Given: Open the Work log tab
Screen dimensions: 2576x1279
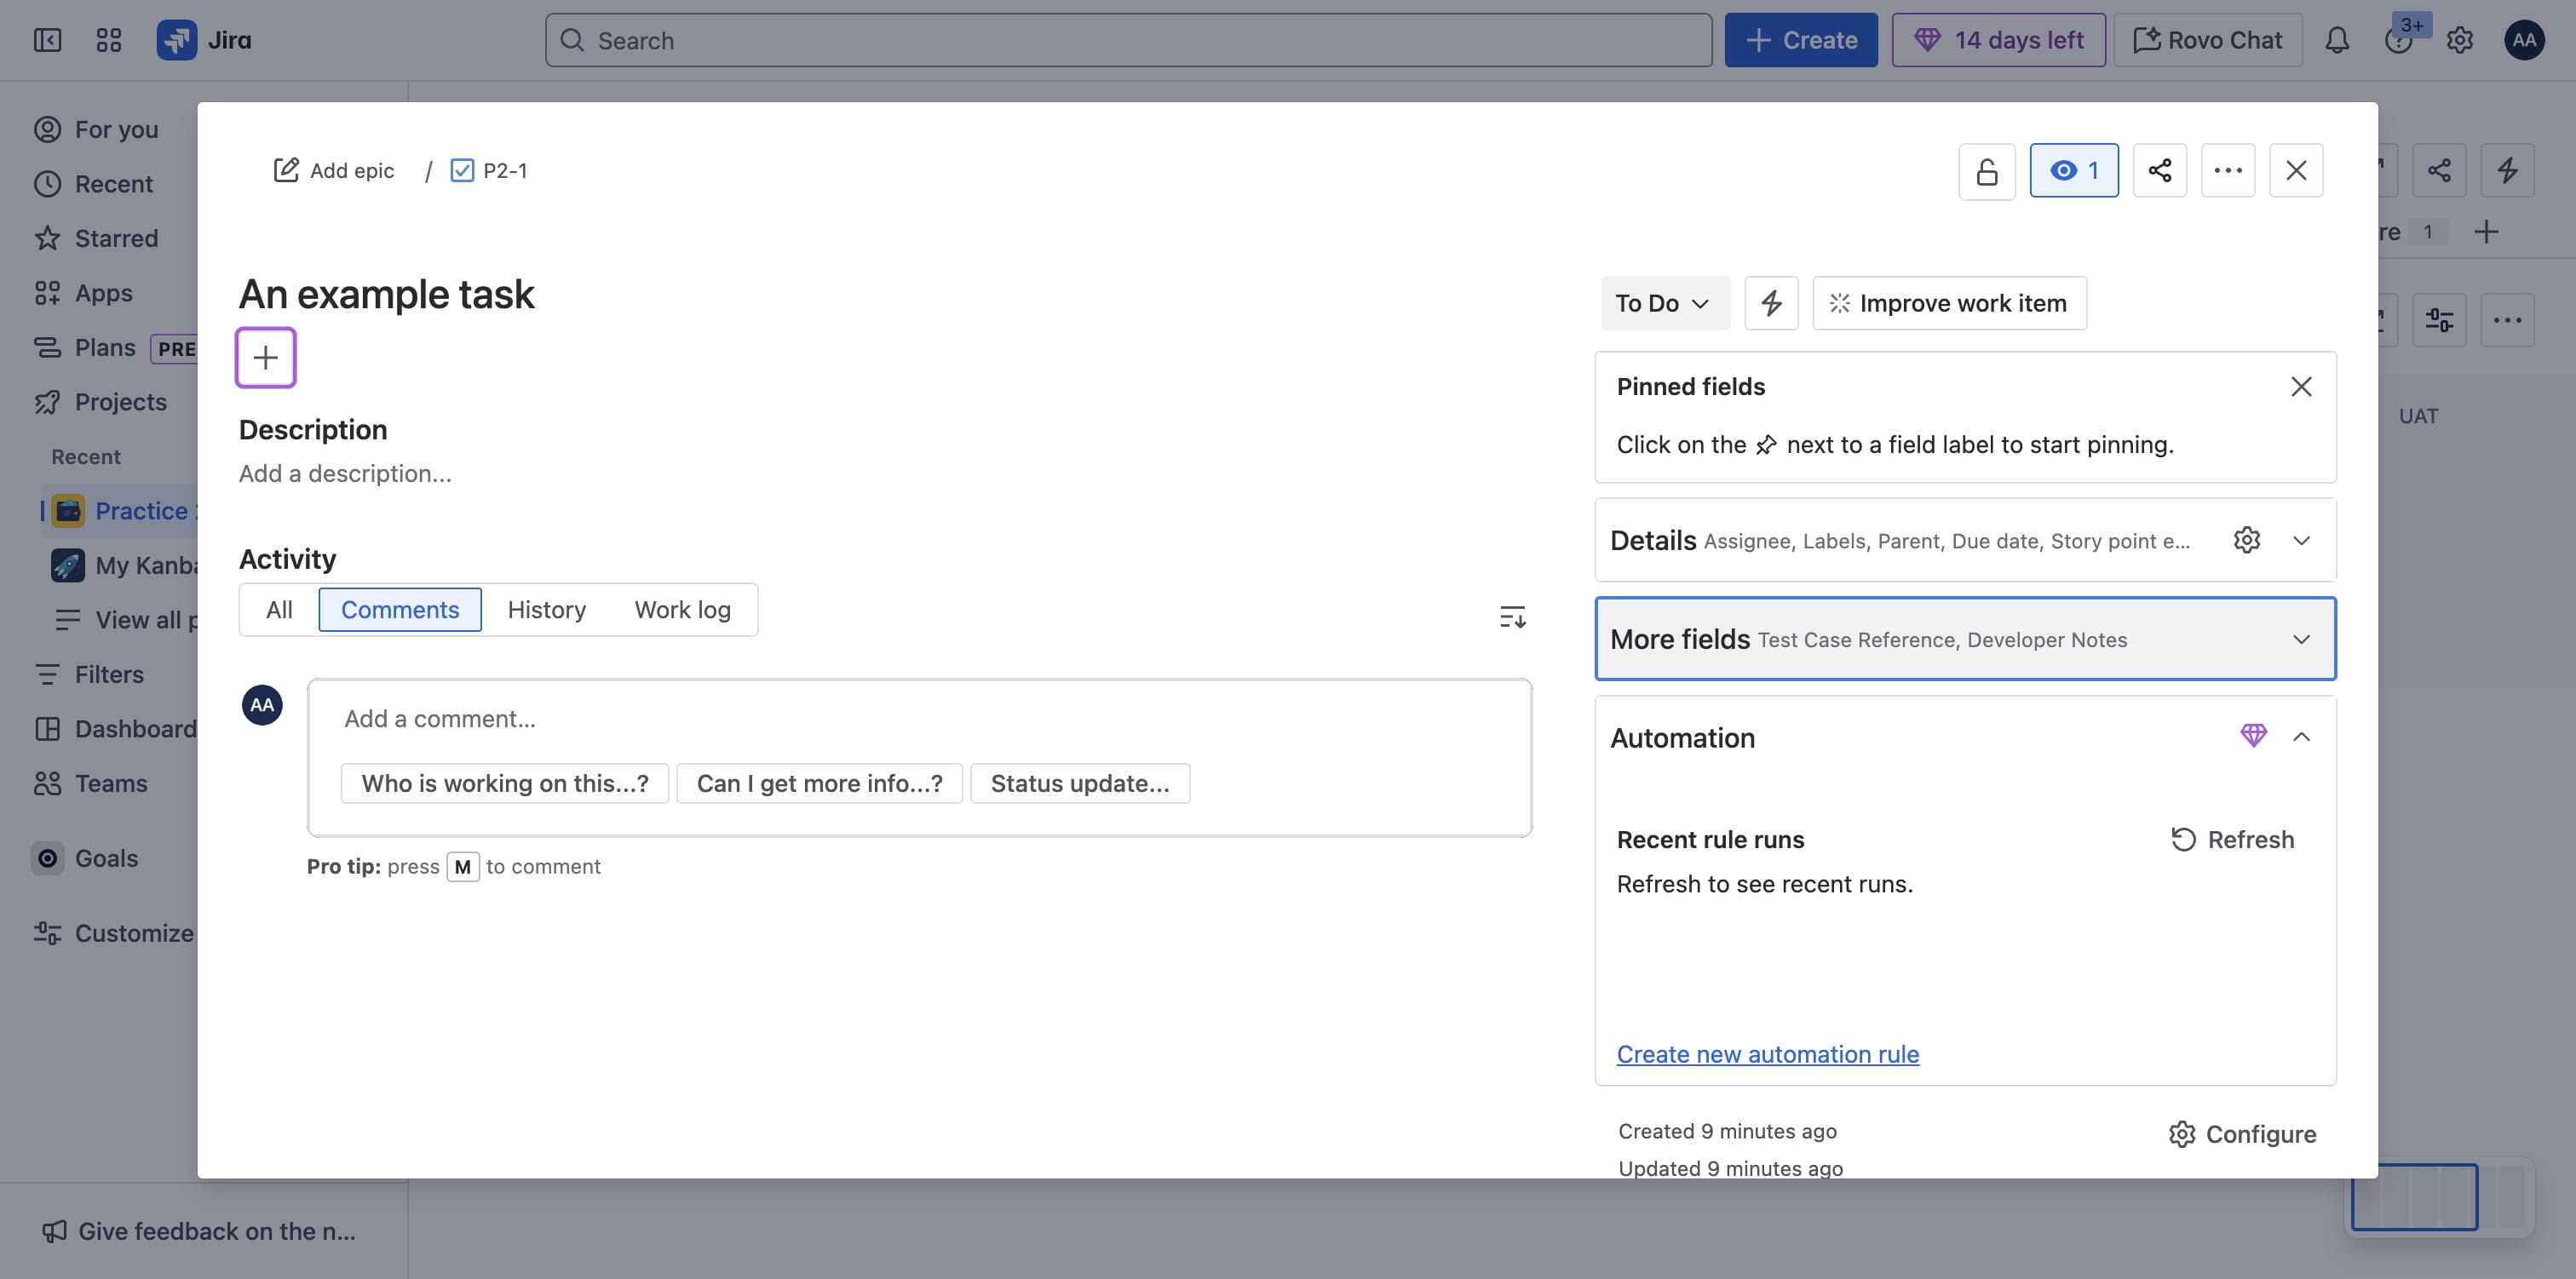Looking at the screenshot, I should [682, 609].
